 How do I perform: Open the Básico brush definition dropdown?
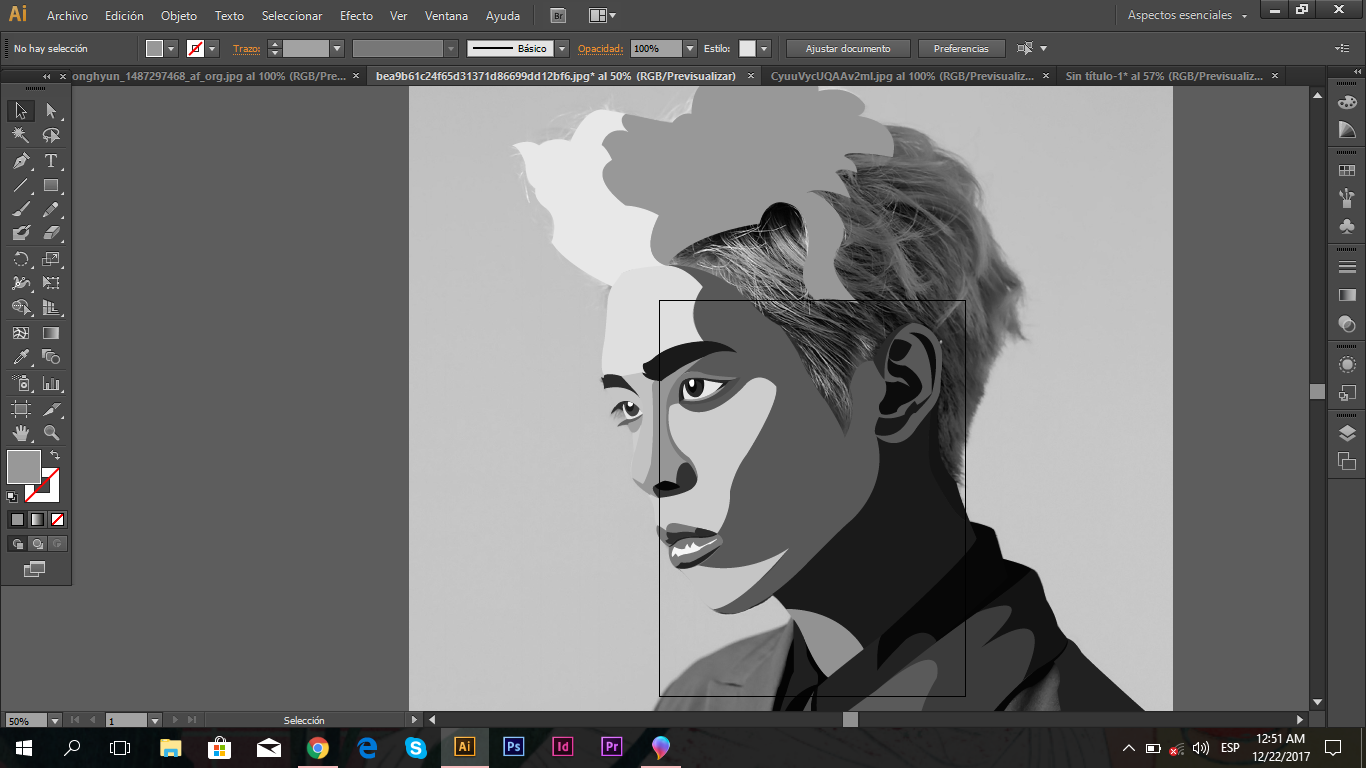562,48
